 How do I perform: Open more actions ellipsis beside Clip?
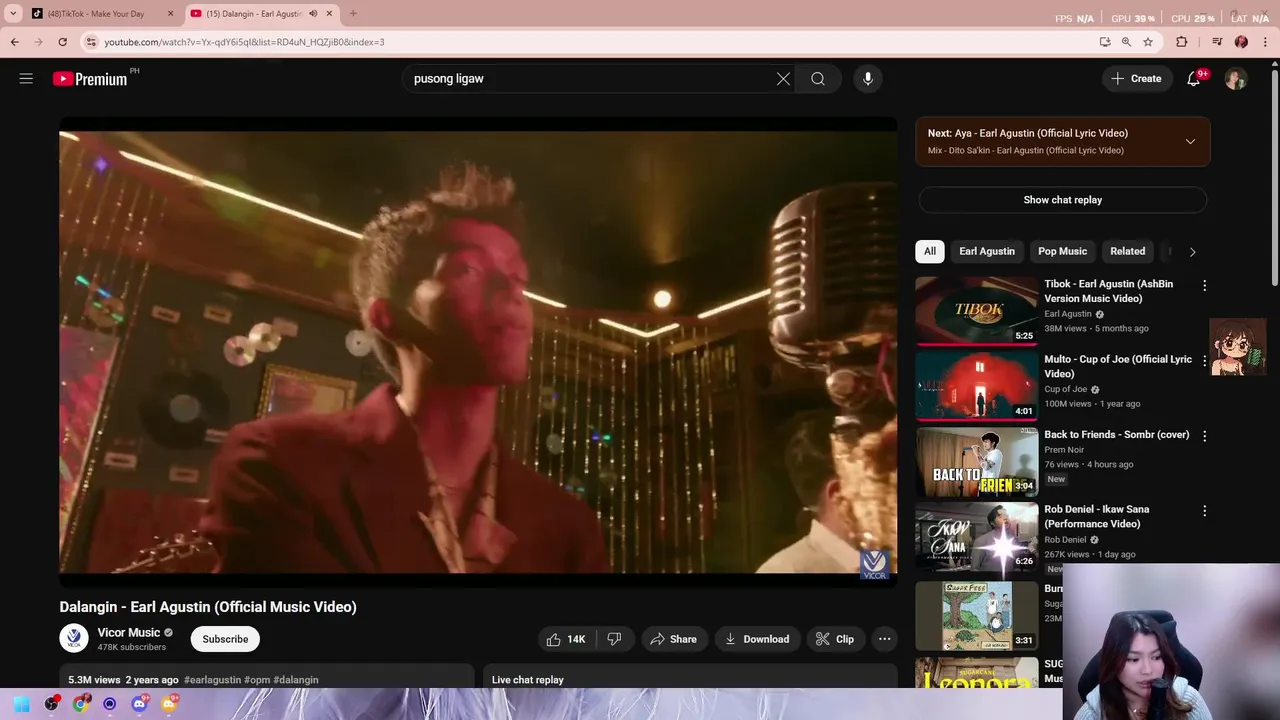click(884, 639)
